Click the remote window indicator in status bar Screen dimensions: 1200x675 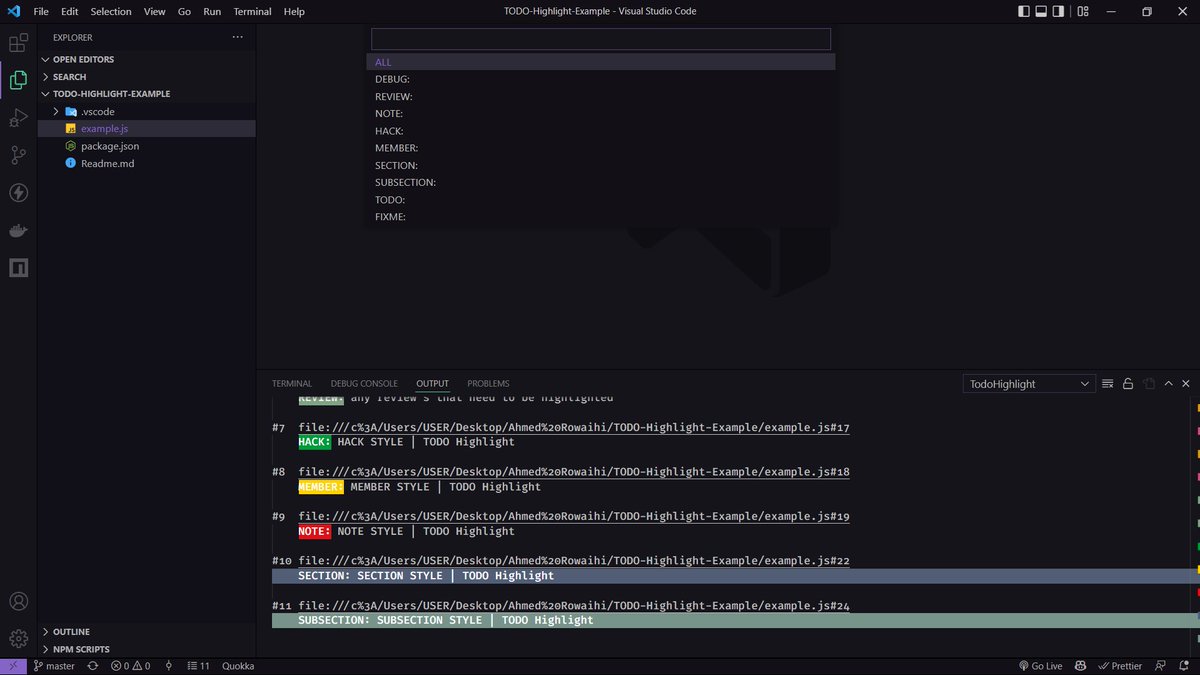(x=12, y=666)
